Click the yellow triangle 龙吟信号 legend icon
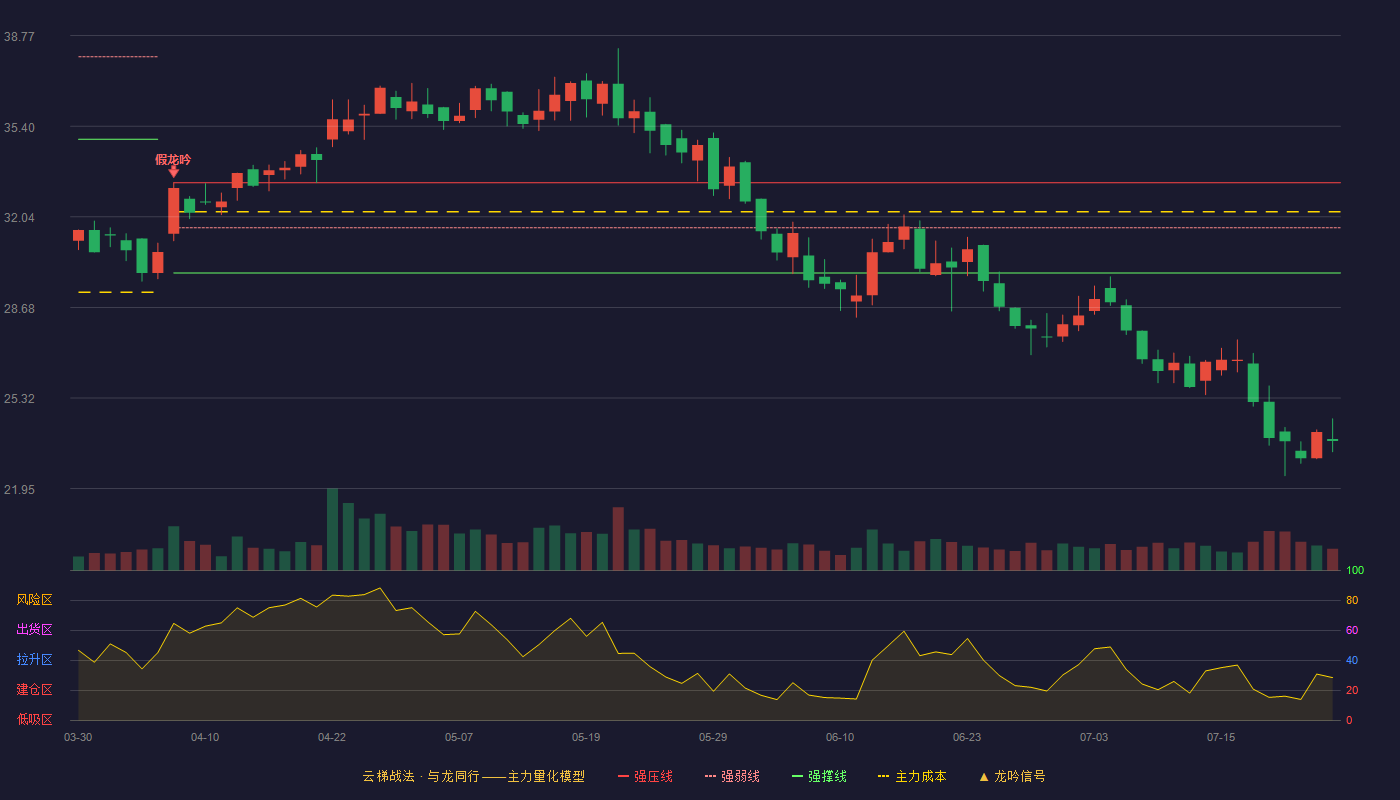 984,776
